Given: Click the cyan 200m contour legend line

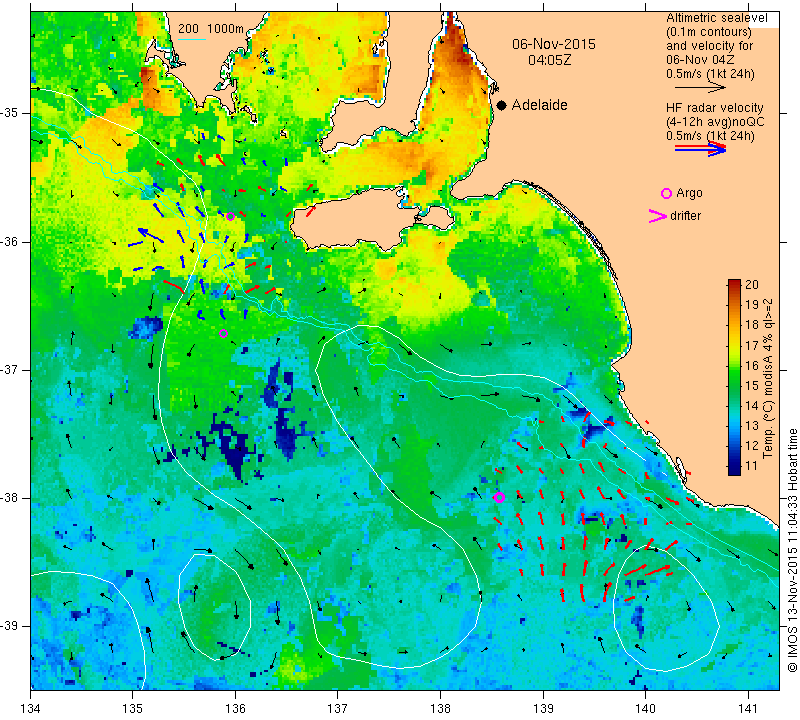Looking at the screenshot, I should pos(192,39).
